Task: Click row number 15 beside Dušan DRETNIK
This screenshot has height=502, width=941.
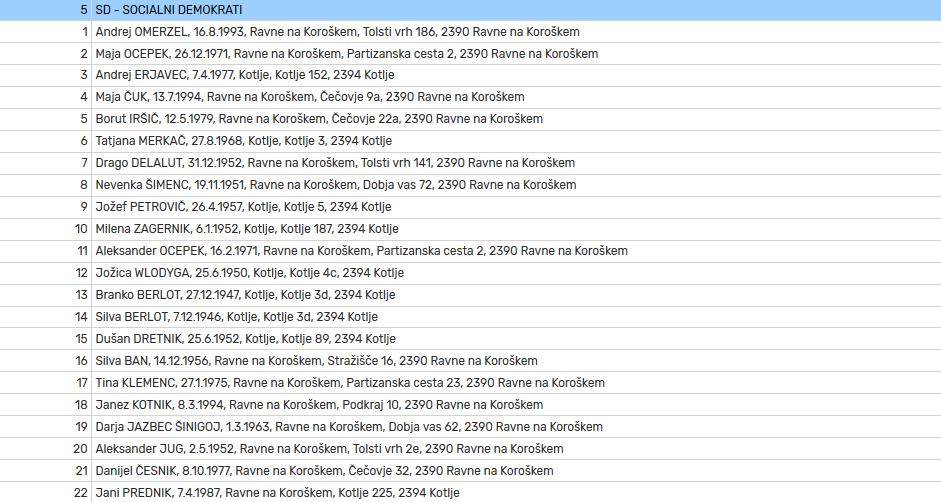Action: [x=81, y=339]
